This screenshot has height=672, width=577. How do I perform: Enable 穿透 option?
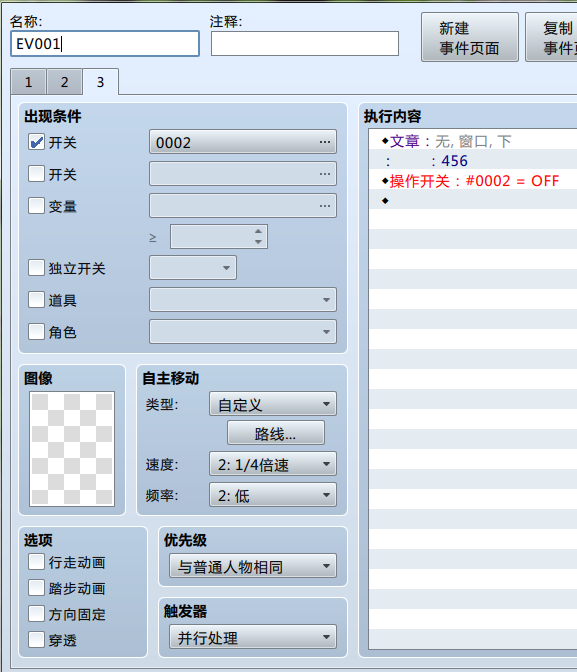coord(36,640)
